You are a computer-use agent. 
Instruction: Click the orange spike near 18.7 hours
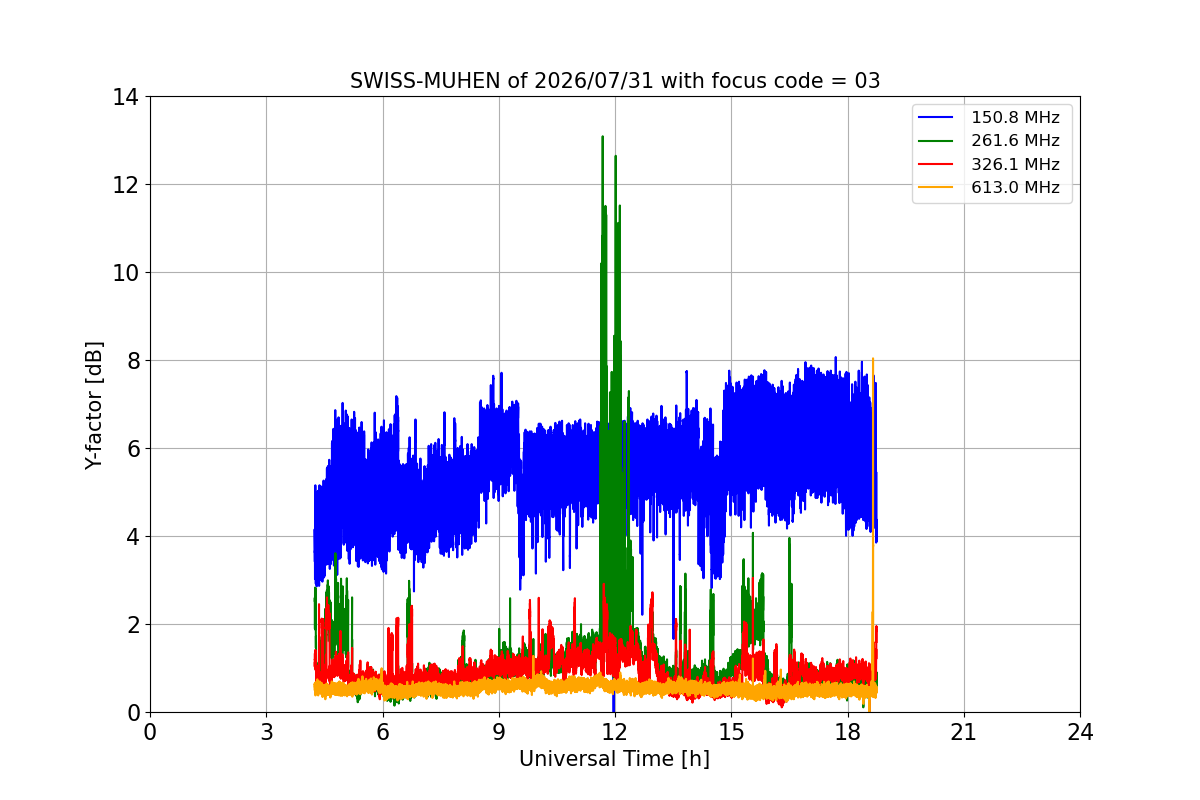[872, 360]
